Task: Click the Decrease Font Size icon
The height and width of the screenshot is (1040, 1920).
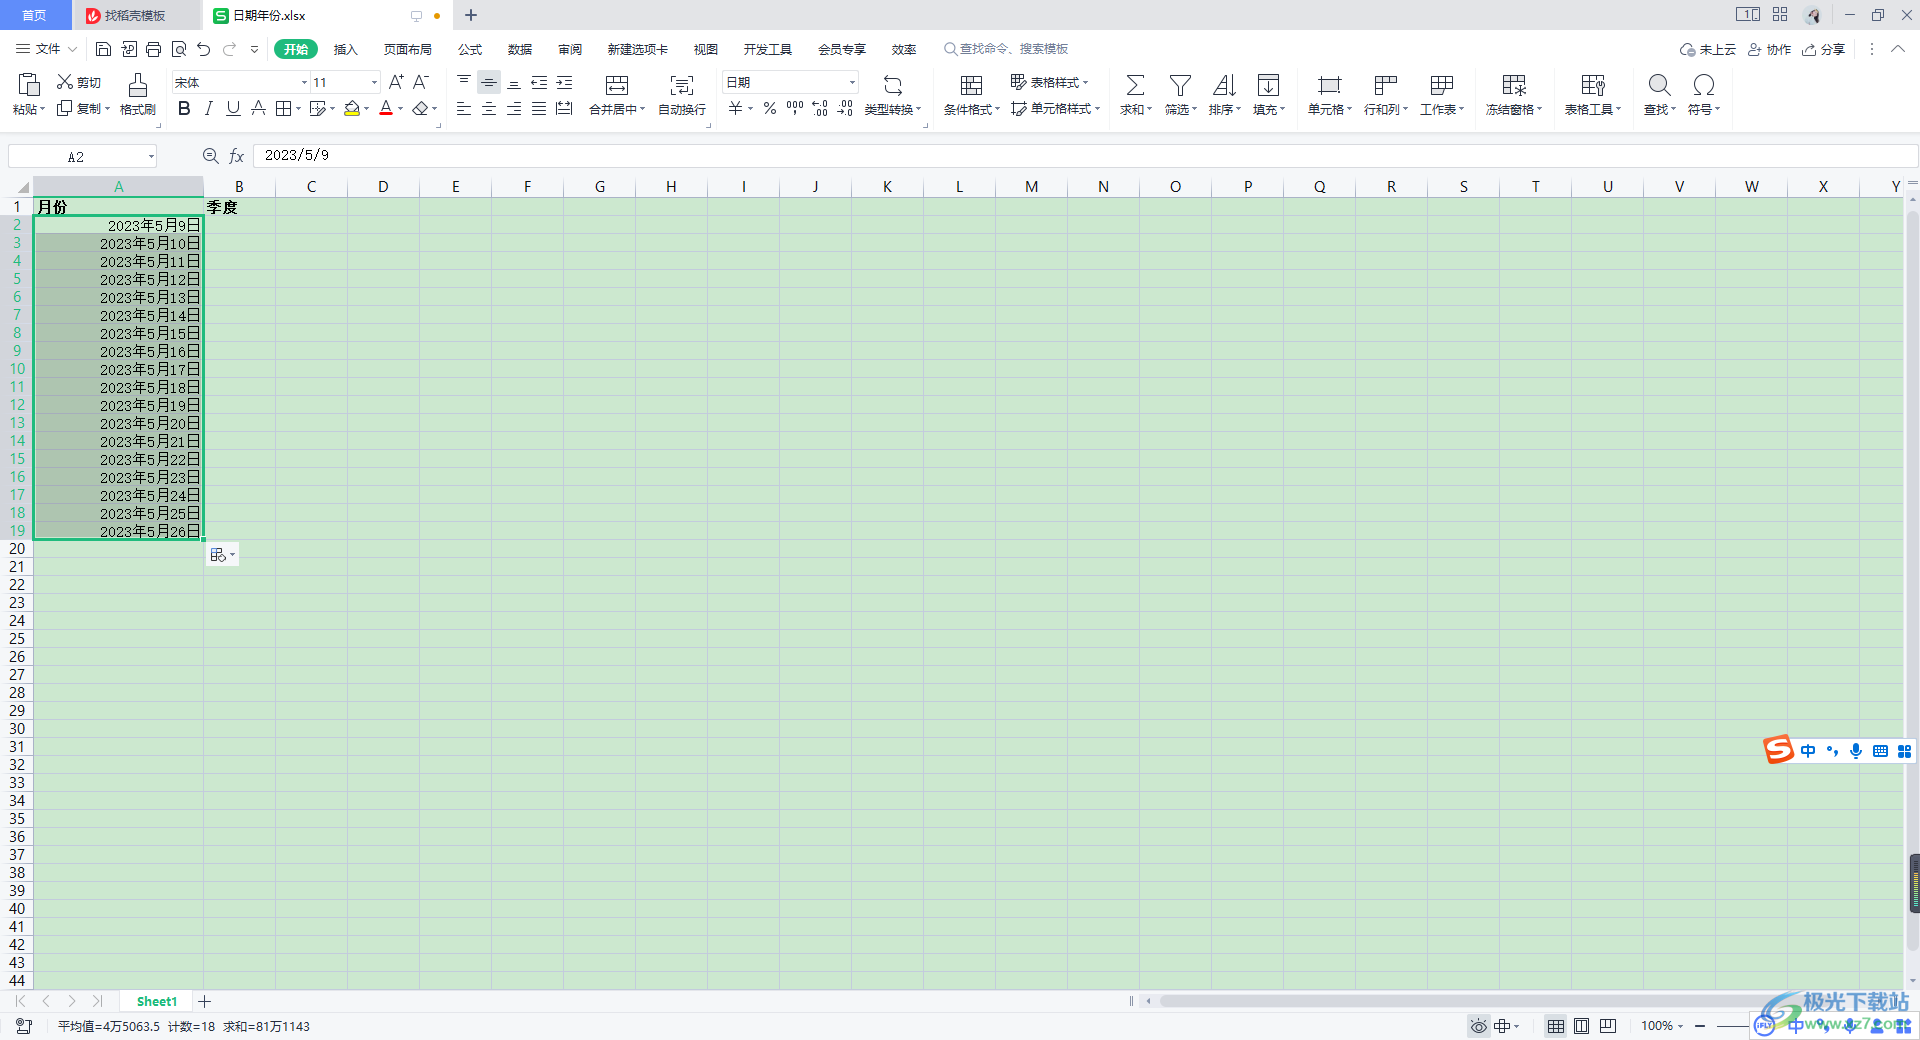Action: (x=421, y=82)
